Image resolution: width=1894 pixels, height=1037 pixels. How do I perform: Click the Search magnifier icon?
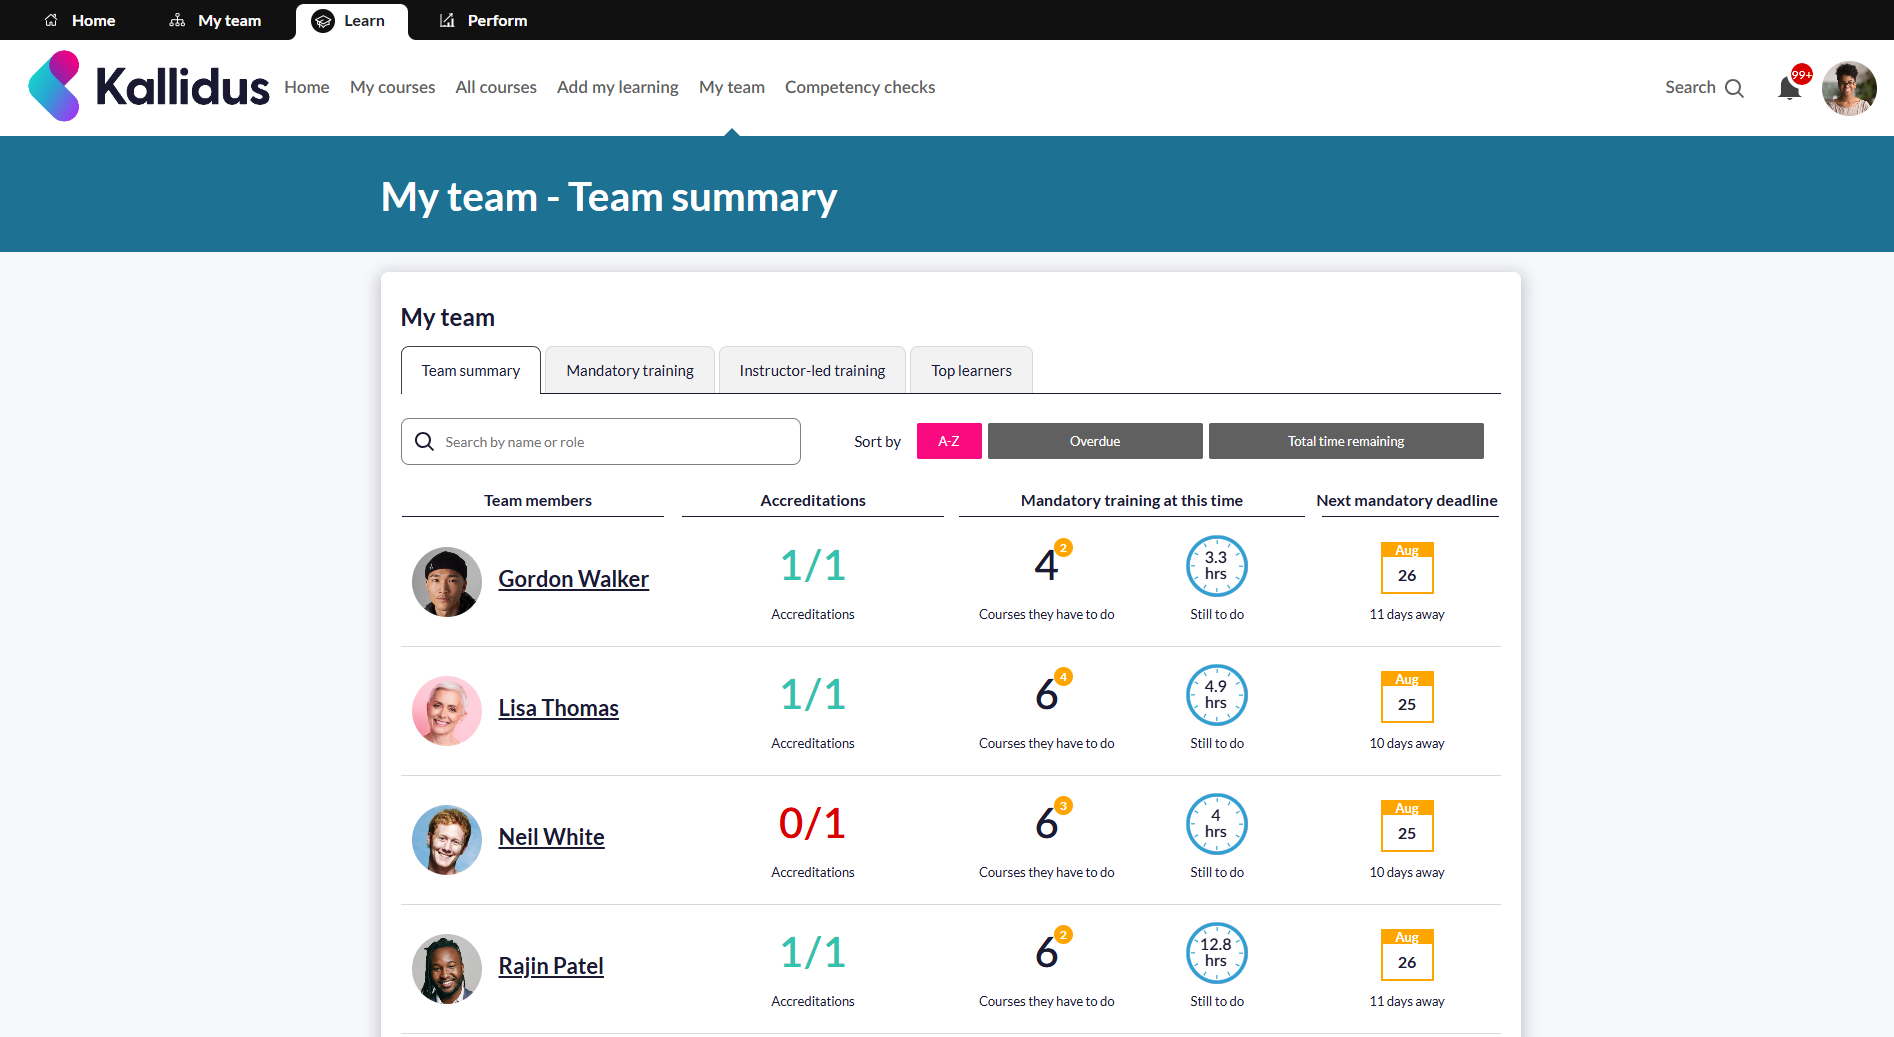[1736, 88]
